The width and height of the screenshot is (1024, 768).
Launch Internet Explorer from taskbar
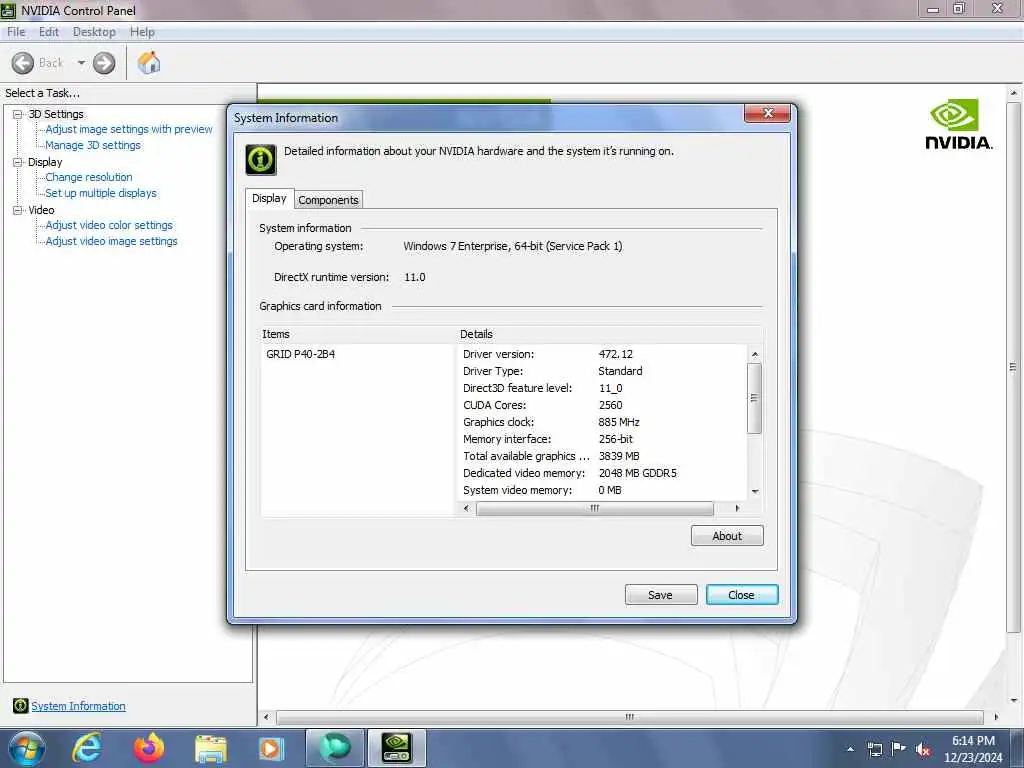87,748
